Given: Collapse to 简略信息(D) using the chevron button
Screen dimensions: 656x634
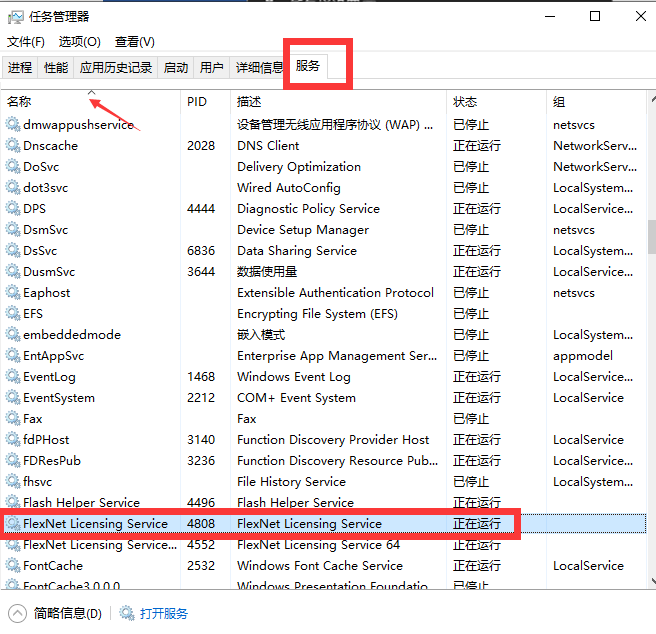Looking at the screenshot, I should [17, 613].
